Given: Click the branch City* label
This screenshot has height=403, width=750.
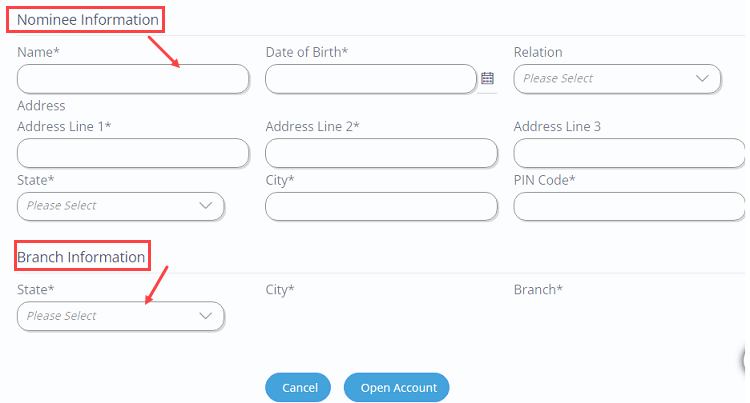Looking at the screenshot, I should pos(280,290).
